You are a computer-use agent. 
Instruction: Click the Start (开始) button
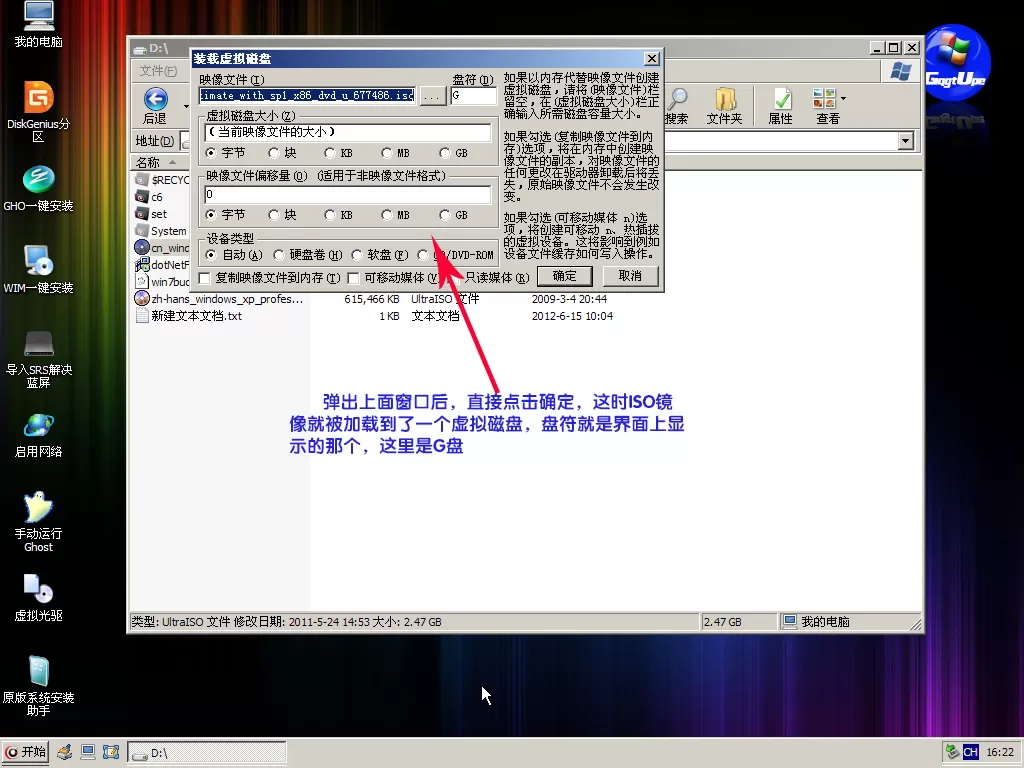pos(26,752)
